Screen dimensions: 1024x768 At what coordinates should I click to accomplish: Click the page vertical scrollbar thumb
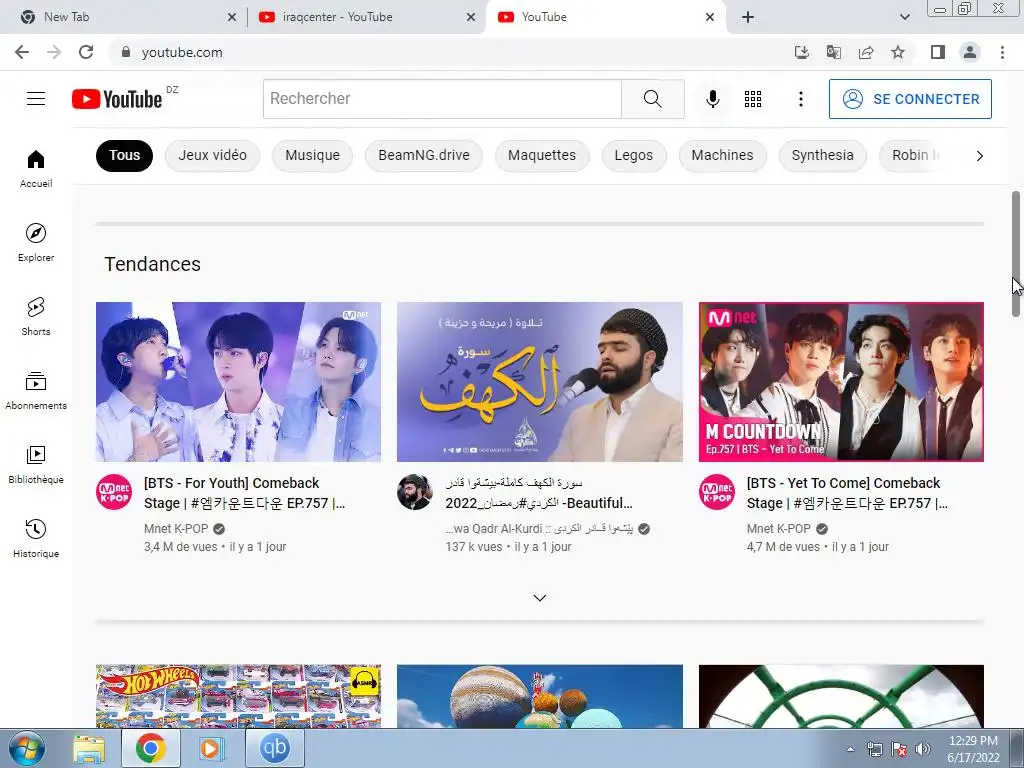coord(1016,253)
